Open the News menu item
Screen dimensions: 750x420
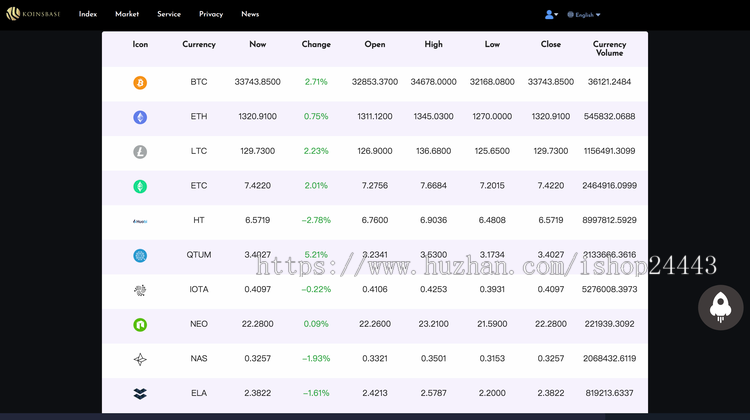coord(250,14)
